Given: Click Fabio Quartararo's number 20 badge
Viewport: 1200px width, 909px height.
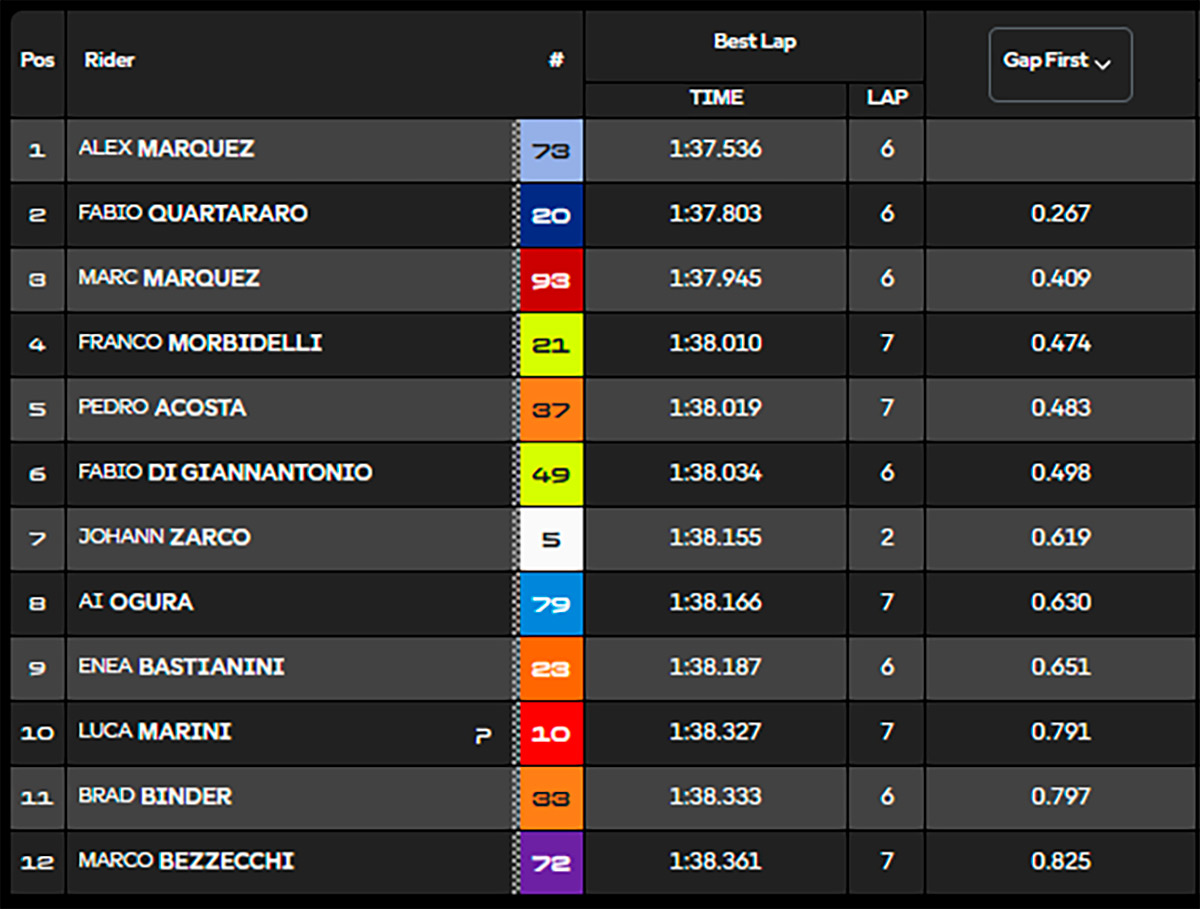Looking at the screenshot, I should tap(551, 215).
